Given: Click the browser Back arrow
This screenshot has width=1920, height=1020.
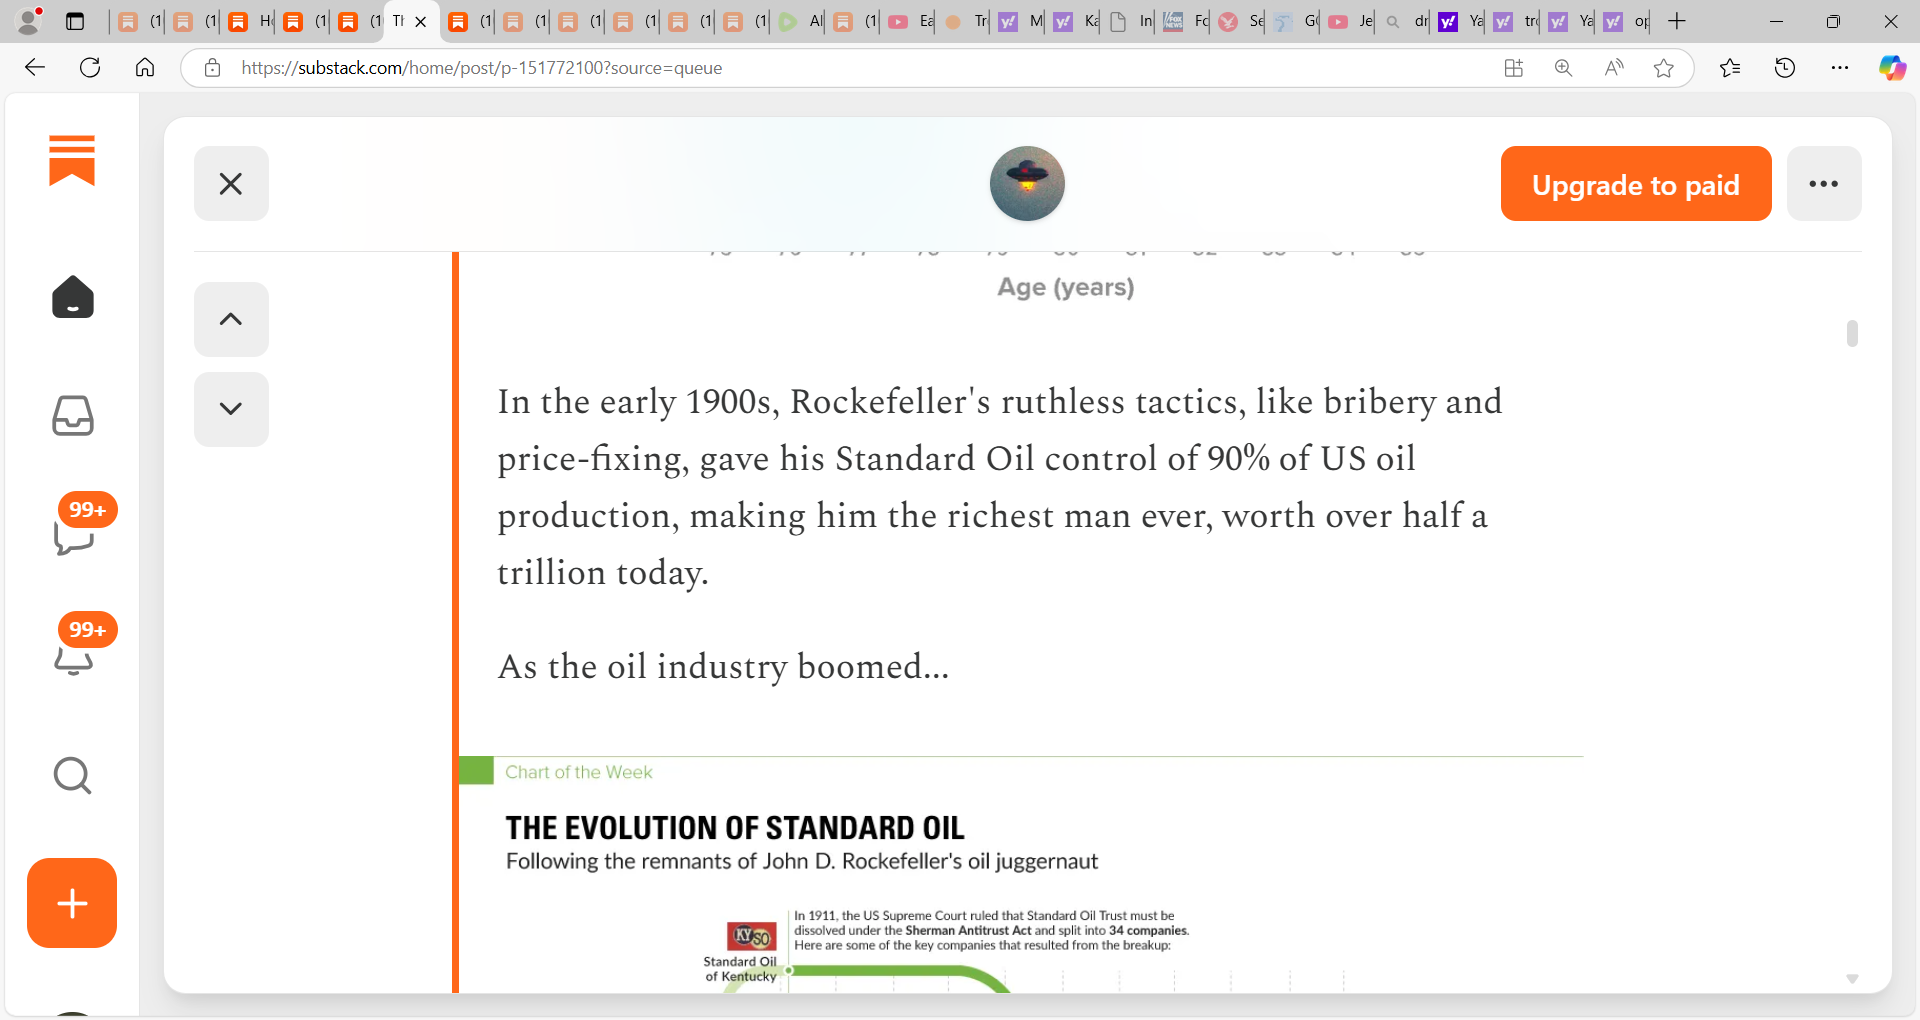Looking at the screenshot, I should (x=35, y=68).
